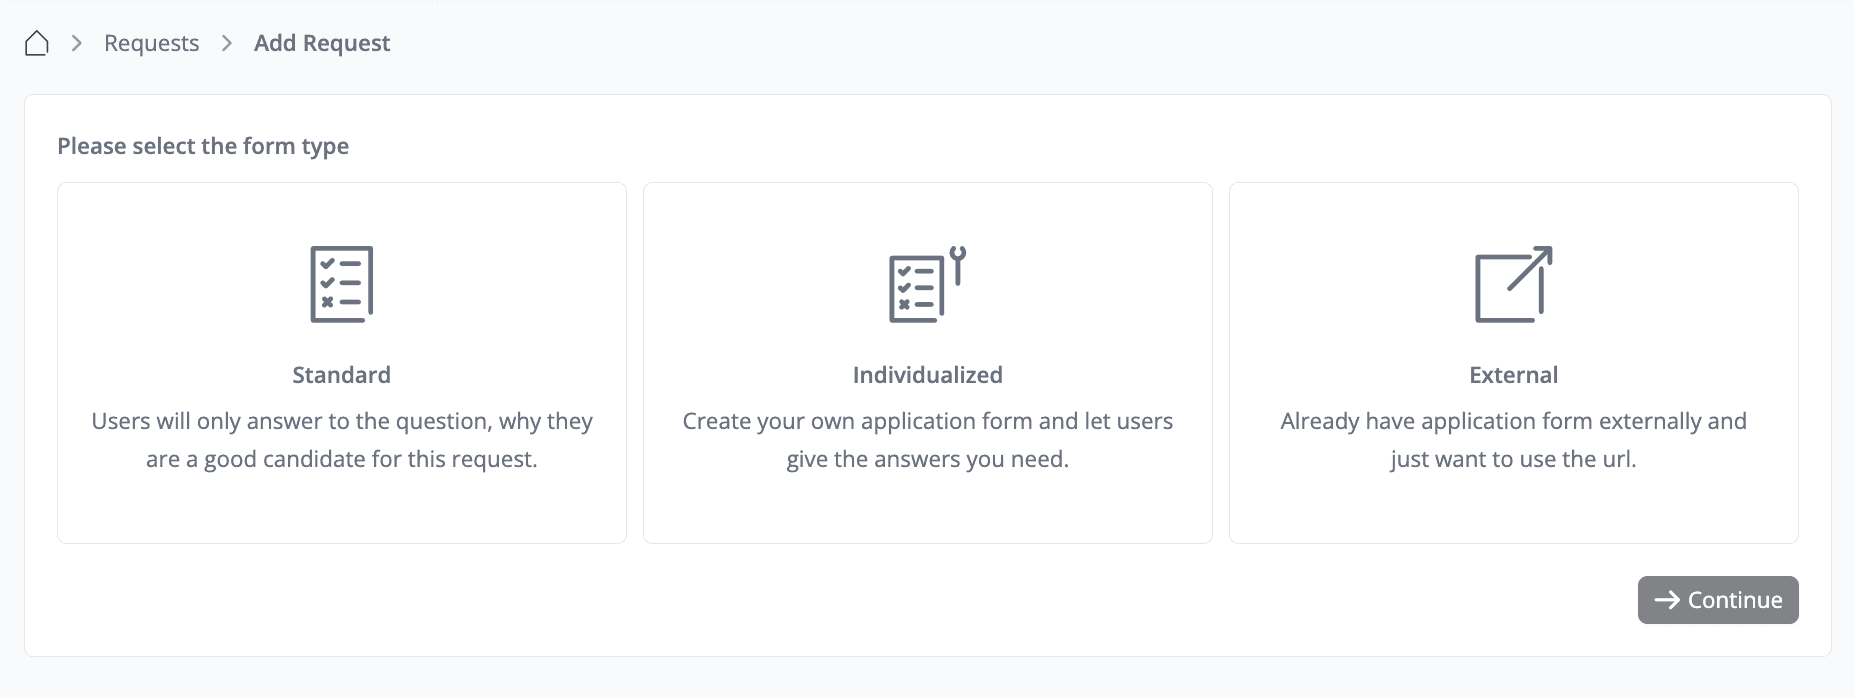Viewport: 1854px width, 698px height.
Task: Click empty space below External description
Action: (1513, 508)
